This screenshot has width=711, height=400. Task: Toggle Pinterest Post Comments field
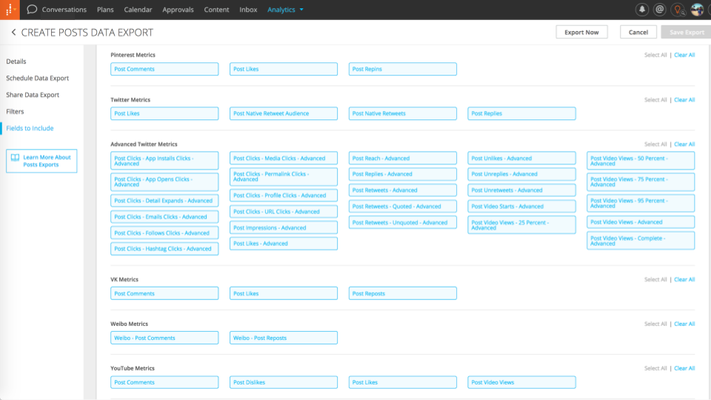tap(165, 69)
